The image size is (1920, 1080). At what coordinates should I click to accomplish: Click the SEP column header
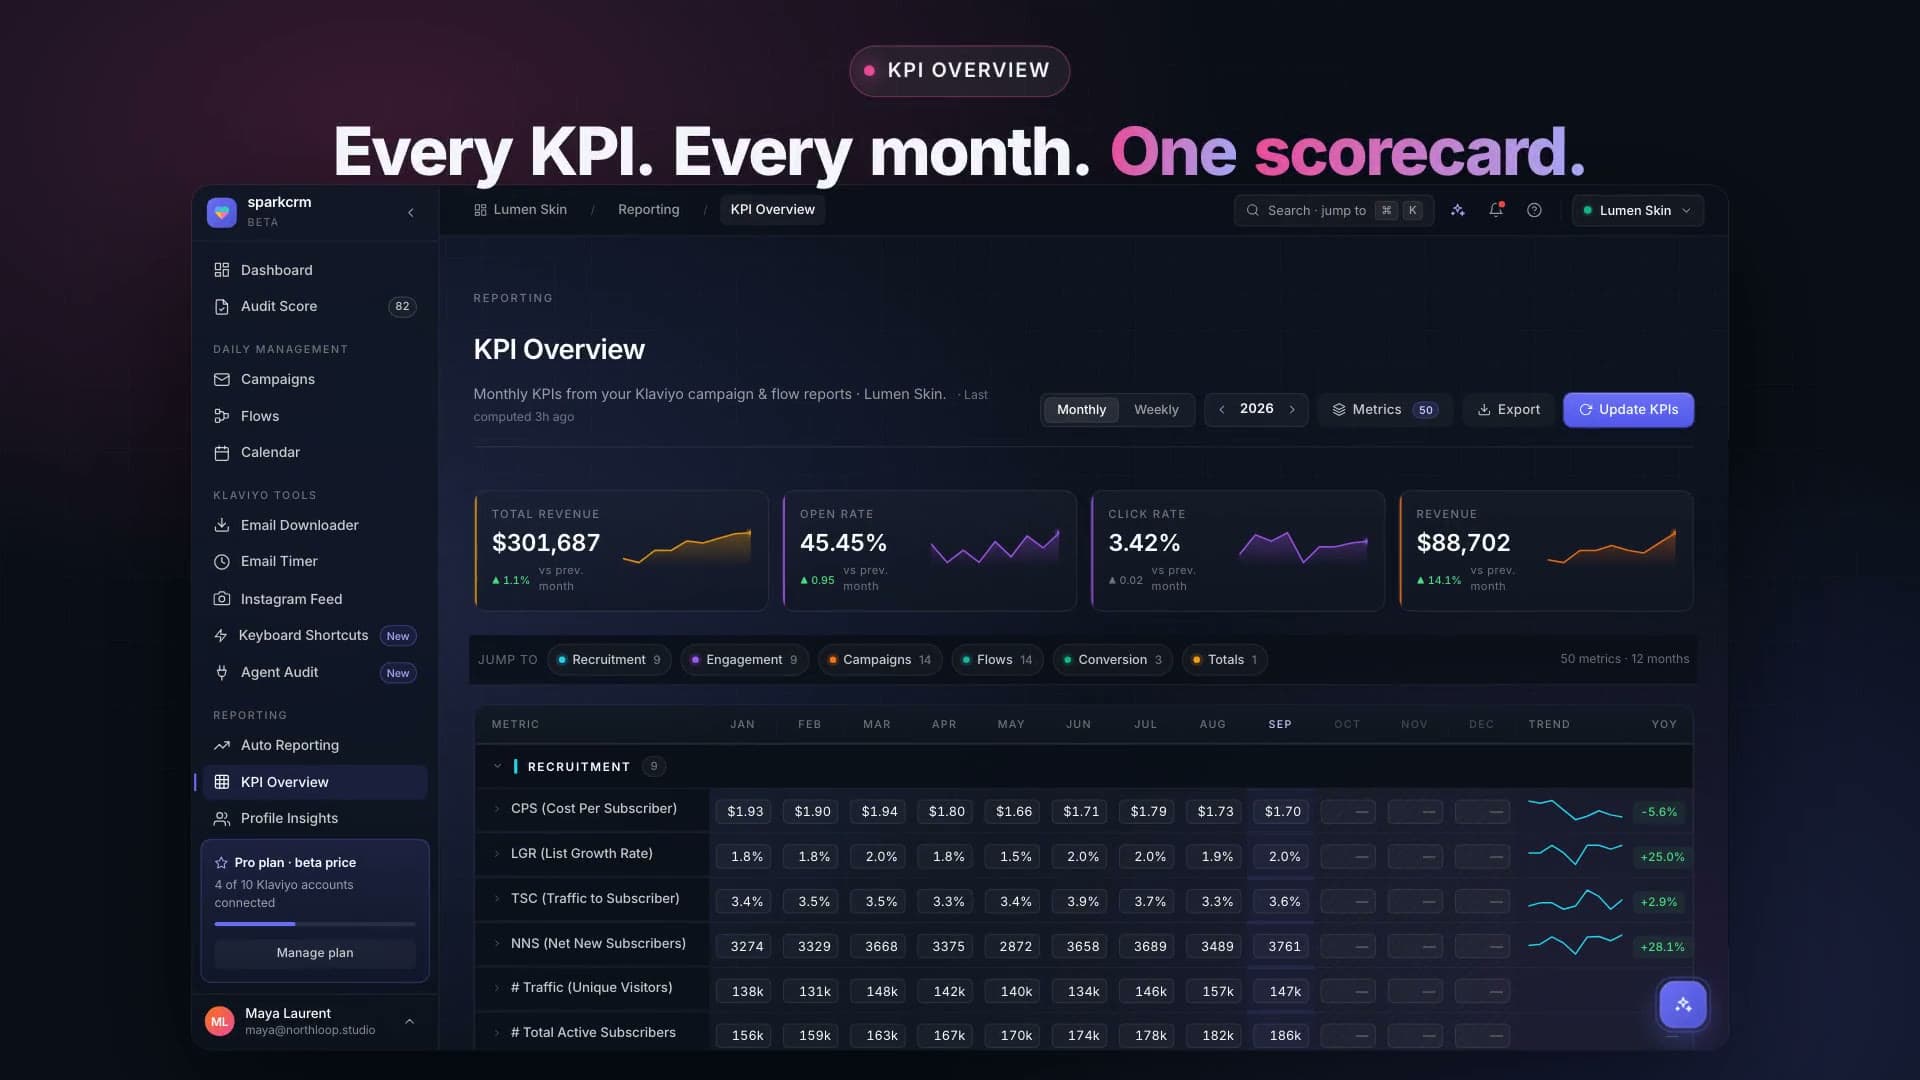1280,724
